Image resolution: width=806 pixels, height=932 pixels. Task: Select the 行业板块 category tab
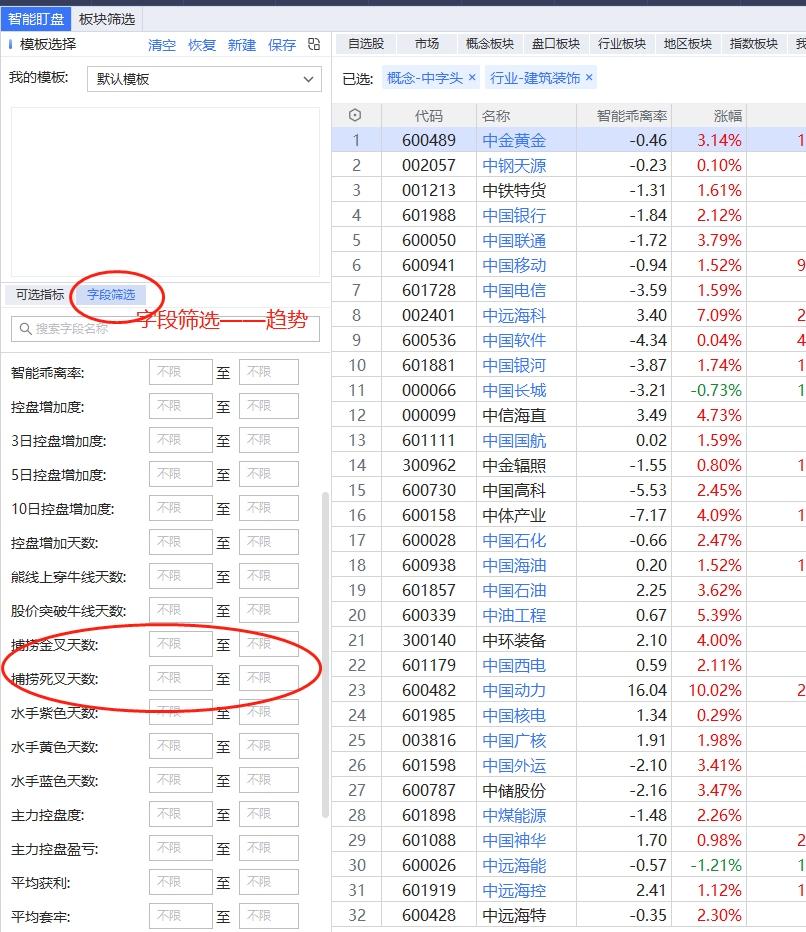pyautogui.click(x=622, y=44)
